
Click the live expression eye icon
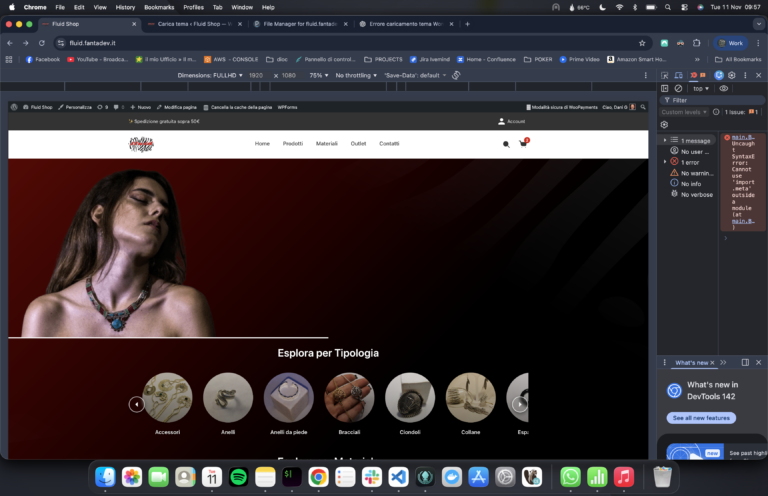[x=724, y=88]
